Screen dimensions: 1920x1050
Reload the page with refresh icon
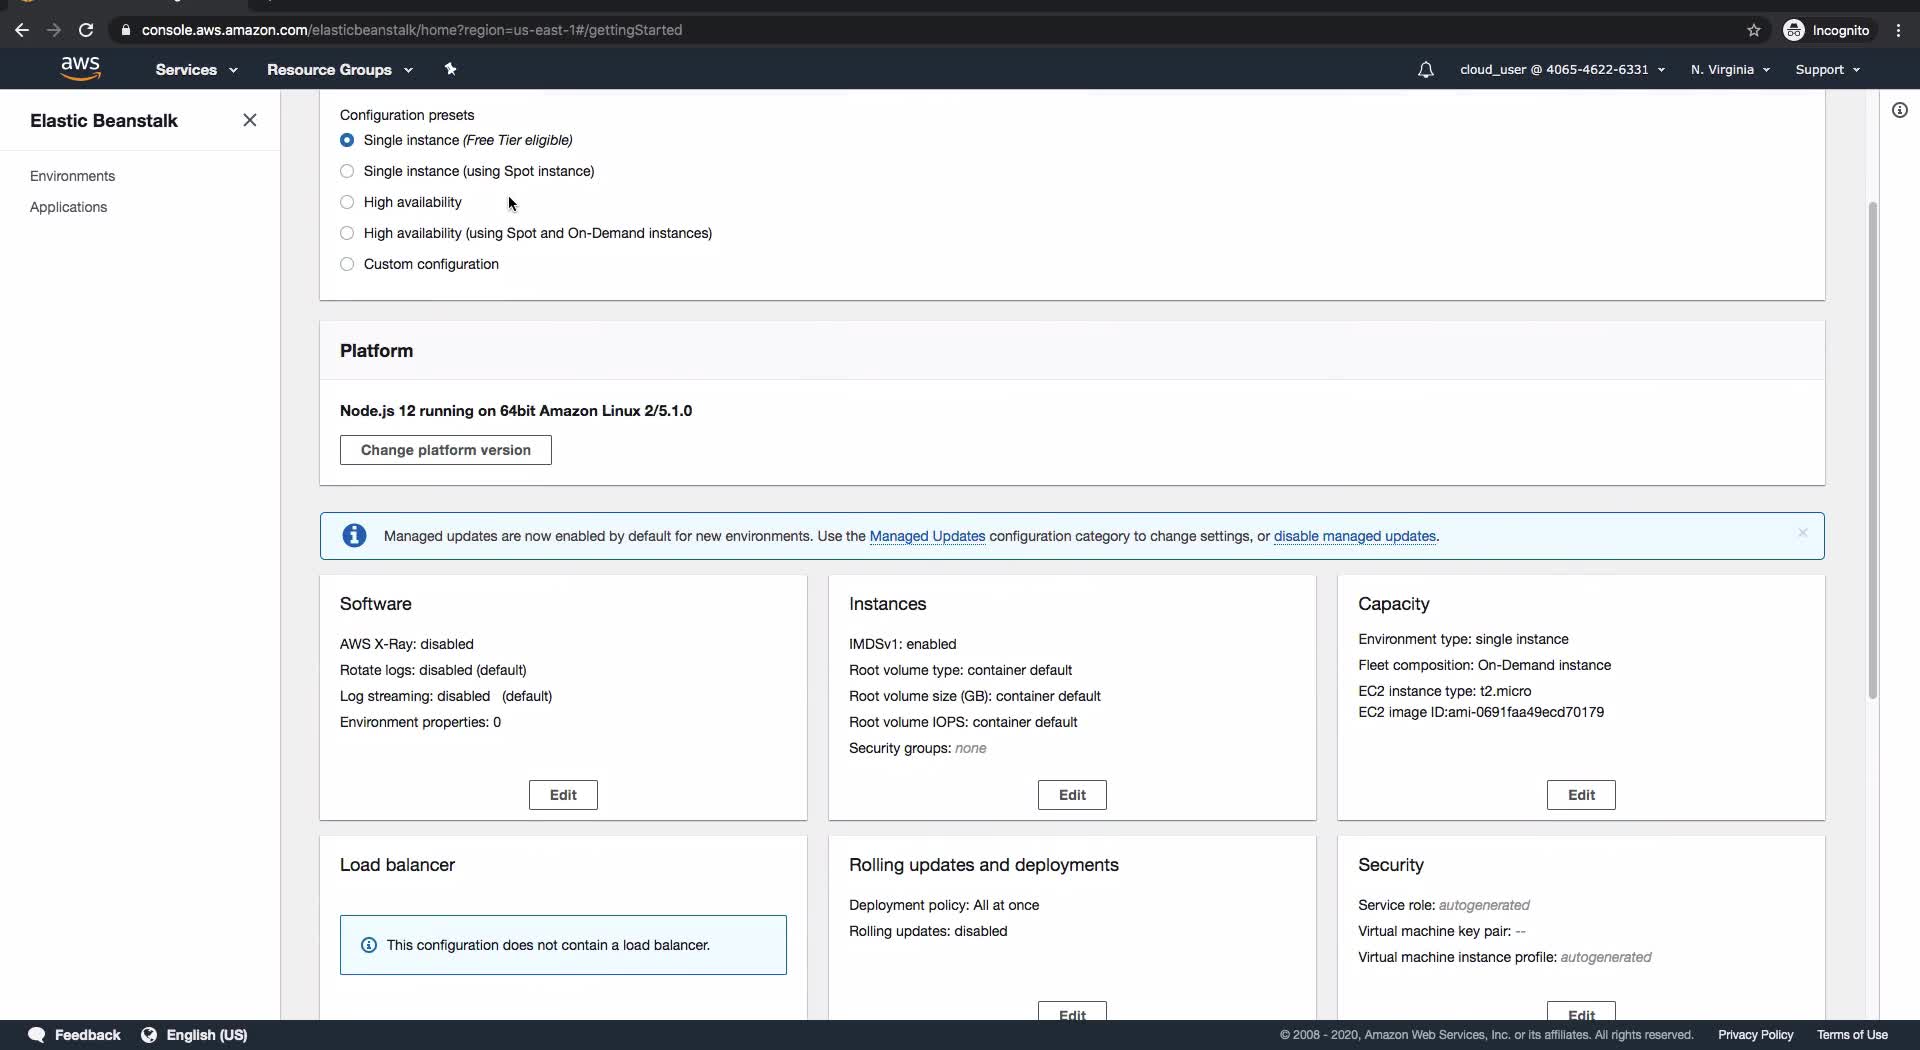(x=86, y=30)
